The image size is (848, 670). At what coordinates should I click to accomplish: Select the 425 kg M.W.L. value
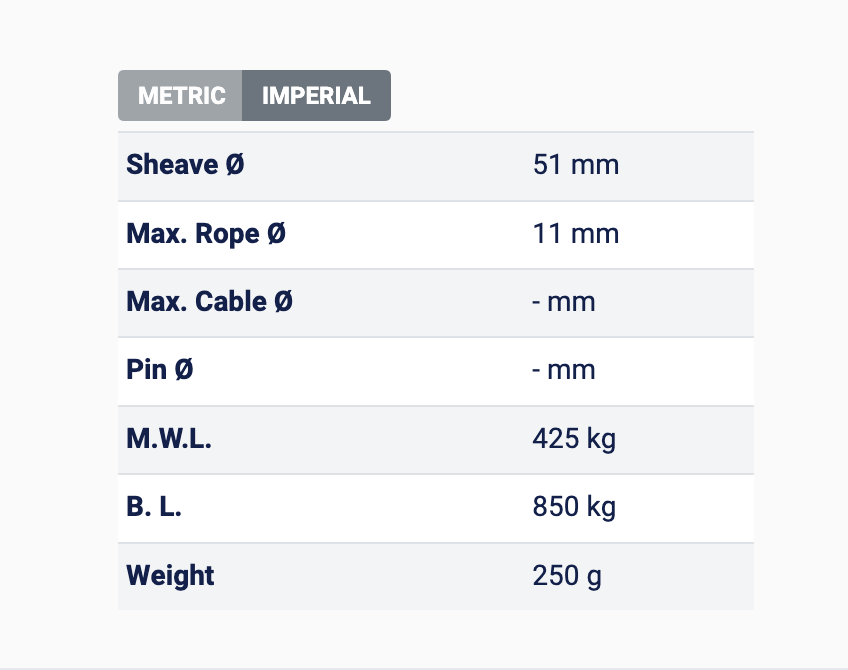pyautogui.click(x=574, y=439)
